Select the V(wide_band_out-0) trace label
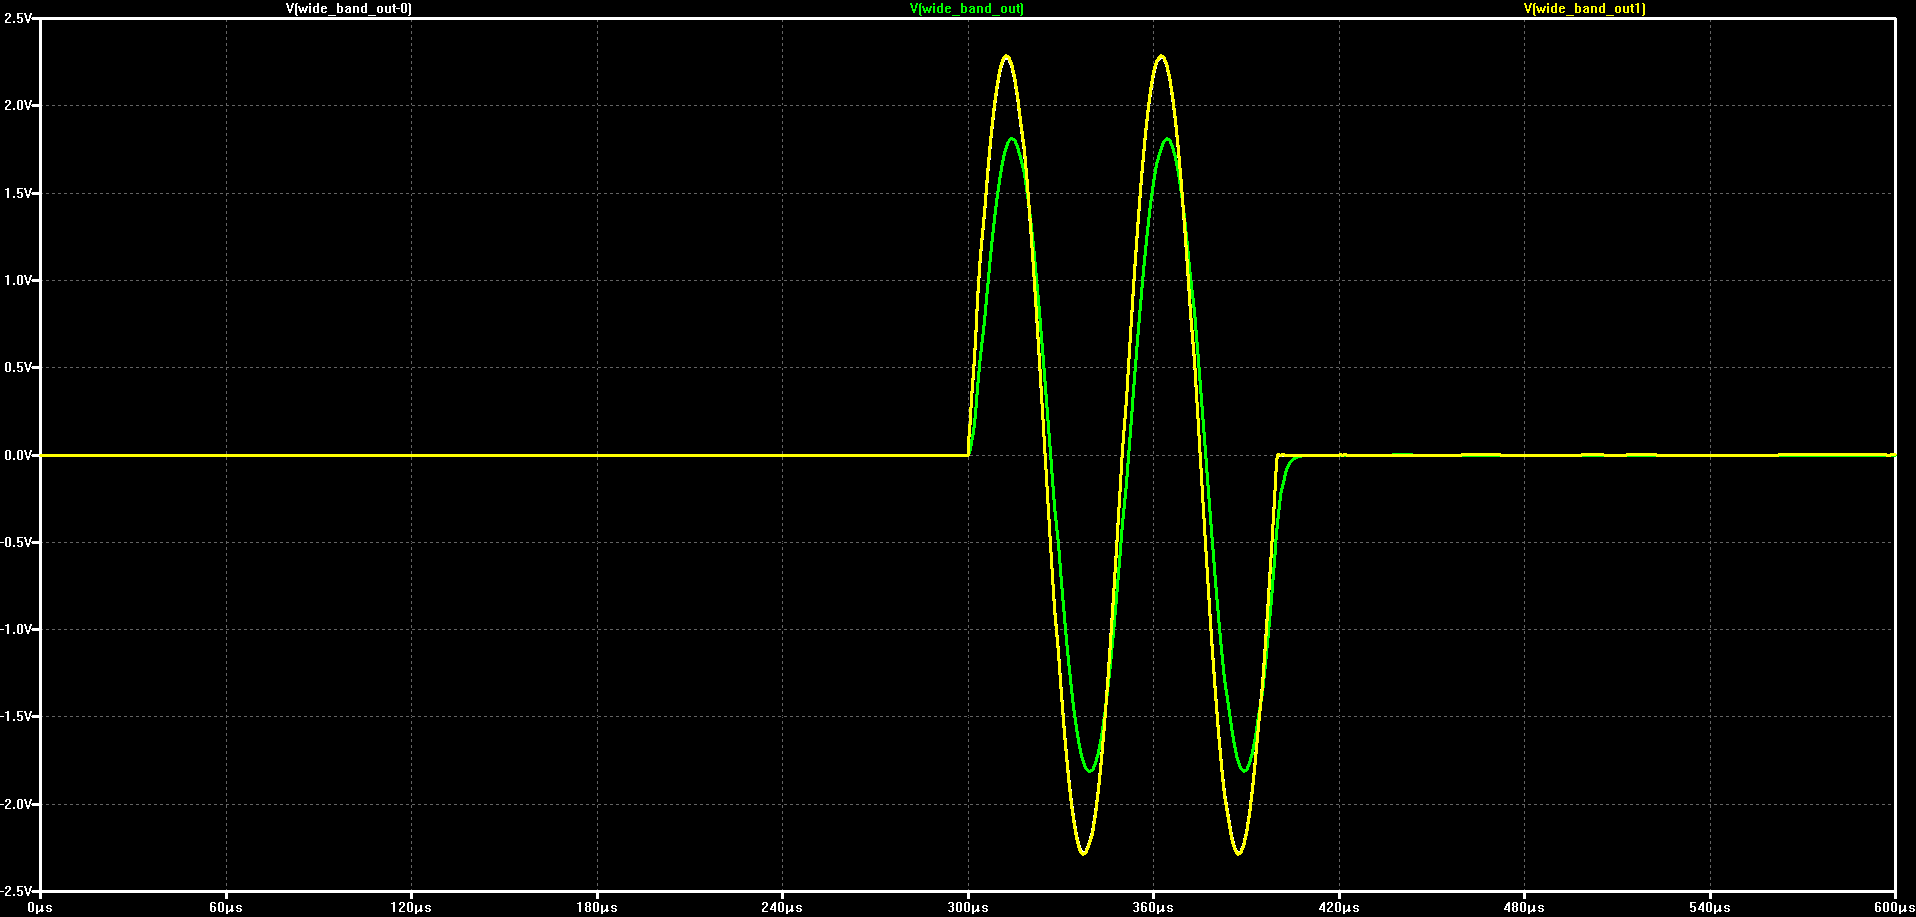This screenshot has height=917, width=1916. (x=349, y=9)
